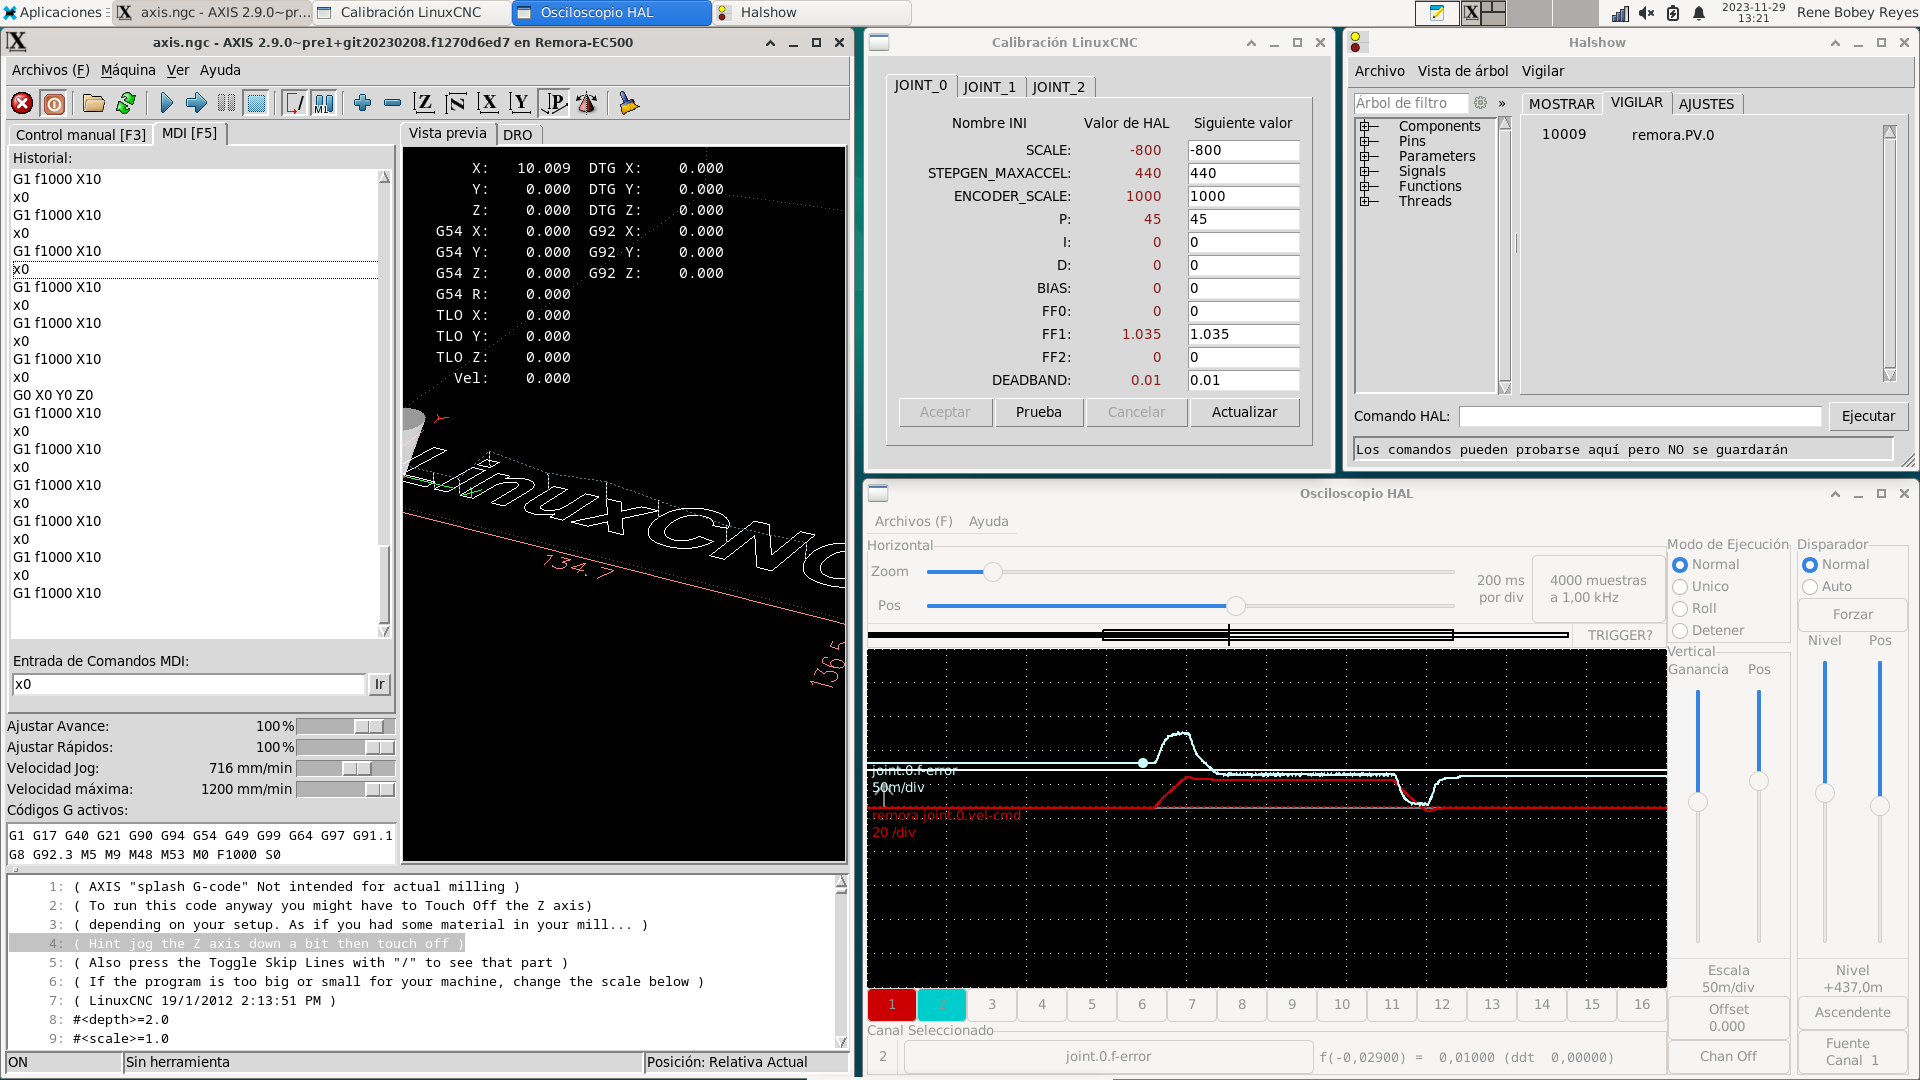Click Ejecutar to run the HAL command
Image resolution: width=1920 pixels, height=1080 pixels.
click(1868, 416)
